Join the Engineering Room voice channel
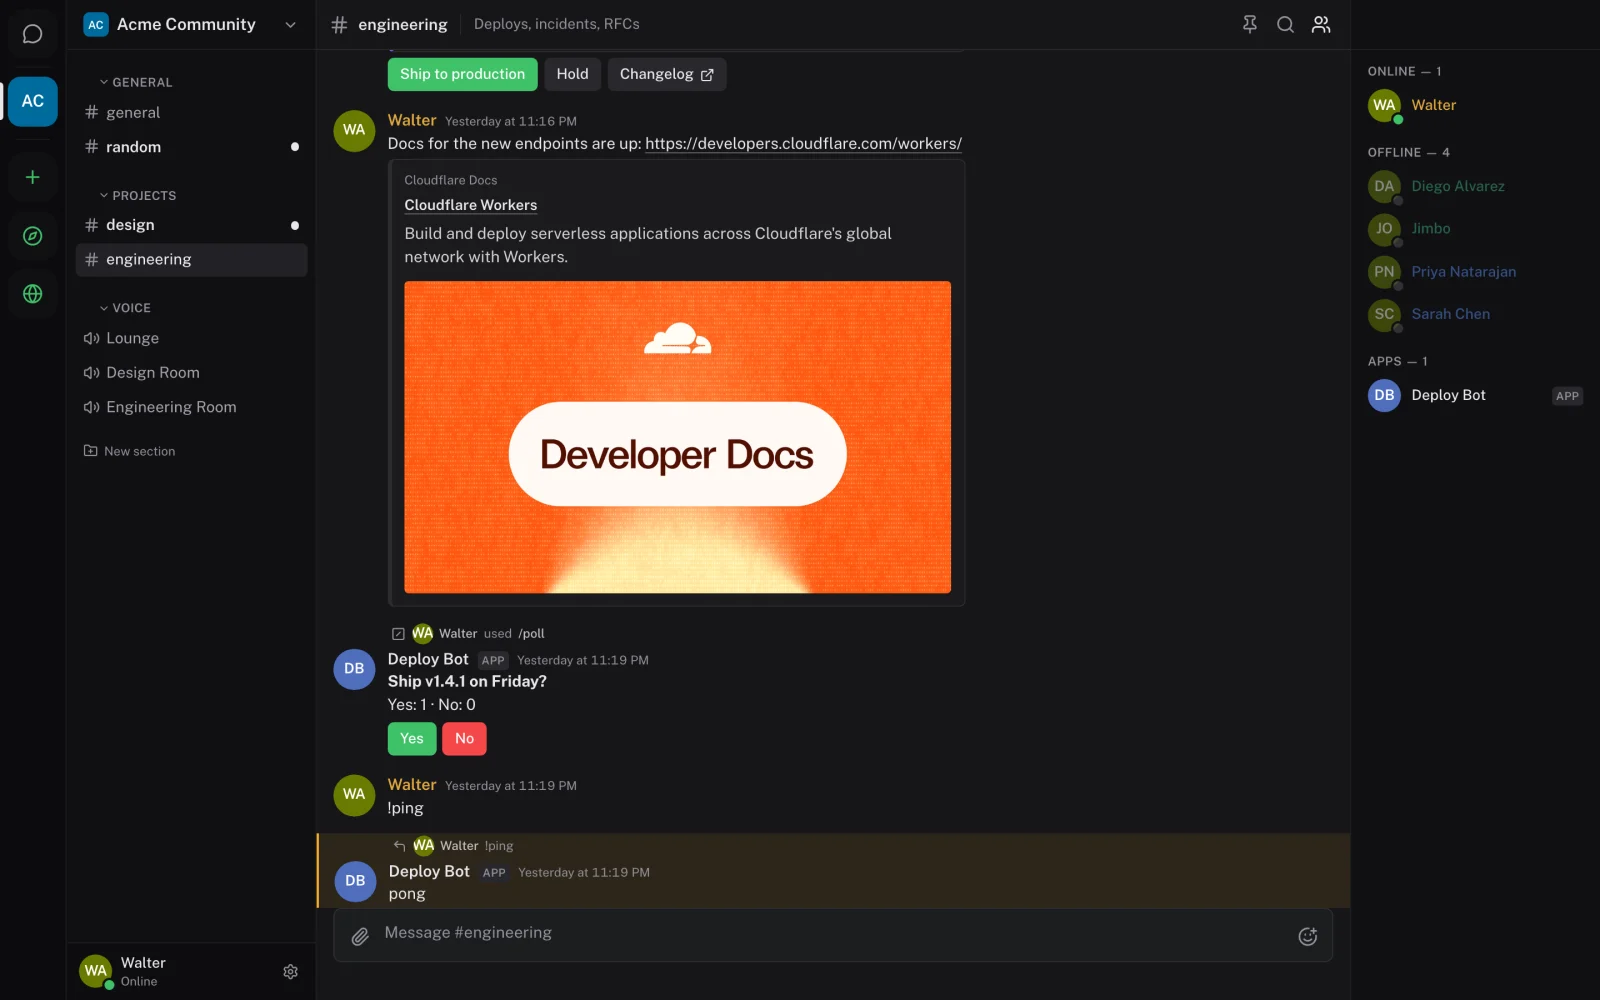The image size is (1600, 1000). pos(191,407)
